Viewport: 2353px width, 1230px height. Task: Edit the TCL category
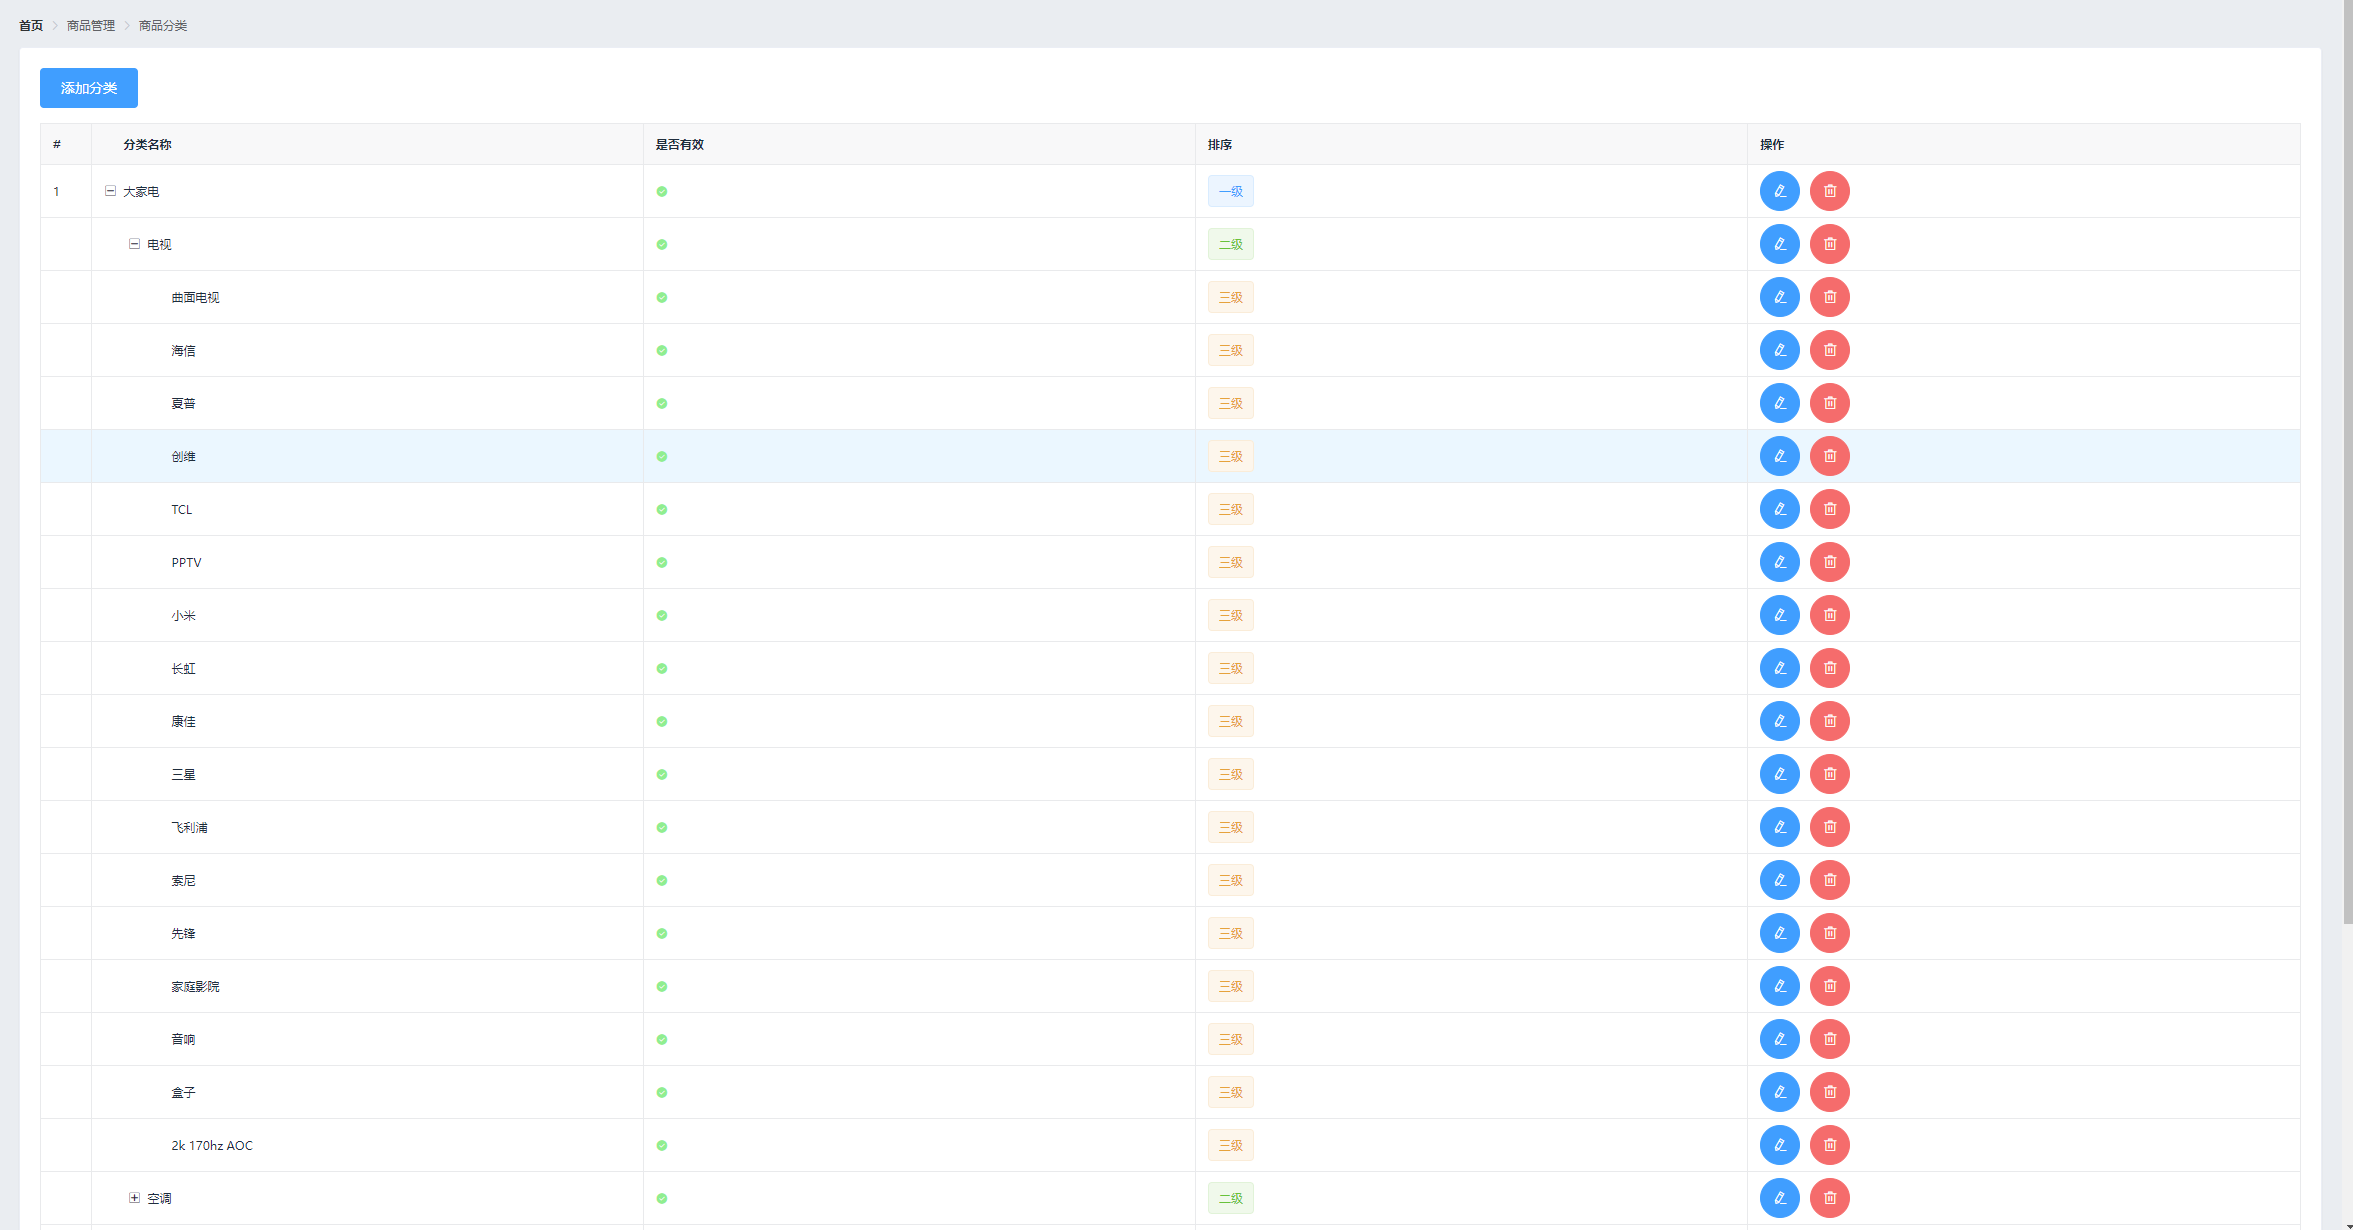tap(1780, 509)
